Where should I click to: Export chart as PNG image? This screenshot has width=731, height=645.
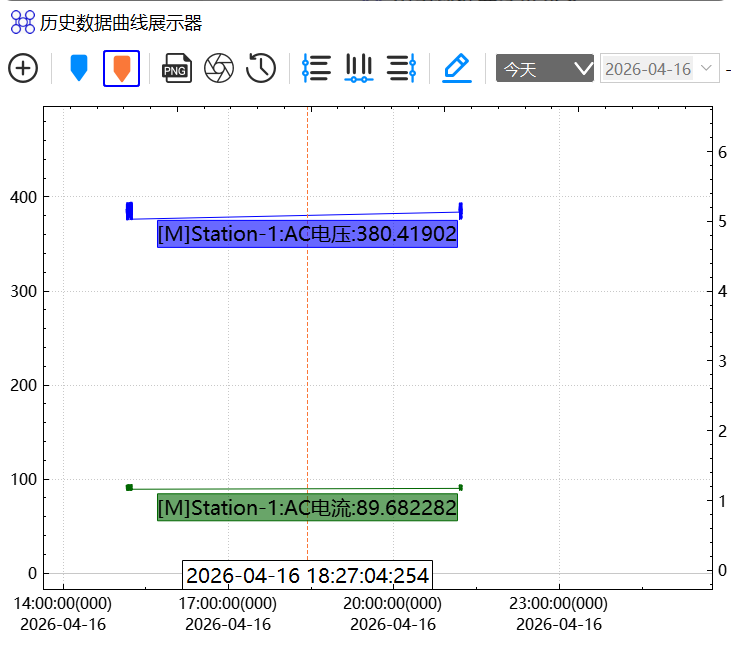tap(176, 68)
